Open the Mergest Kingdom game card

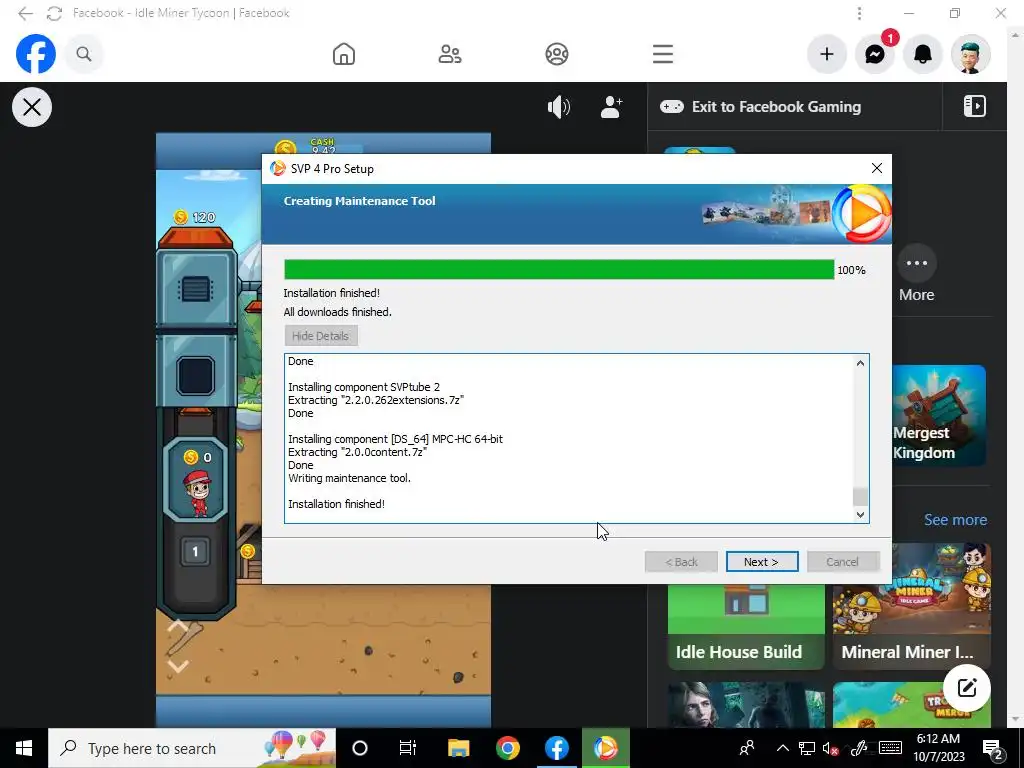click(x=938, y=415)
